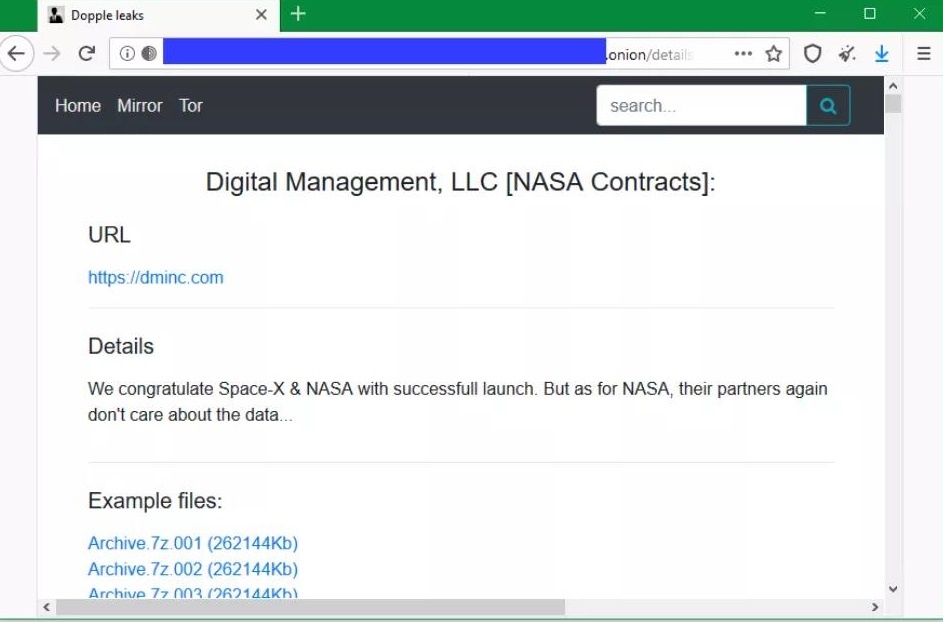Open the site information icon in address bar

coord(127,54)
